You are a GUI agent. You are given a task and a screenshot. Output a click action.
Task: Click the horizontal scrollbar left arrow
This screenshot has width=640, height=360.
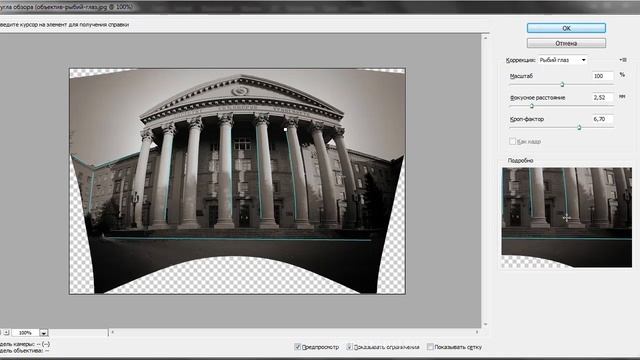(113, 332)
